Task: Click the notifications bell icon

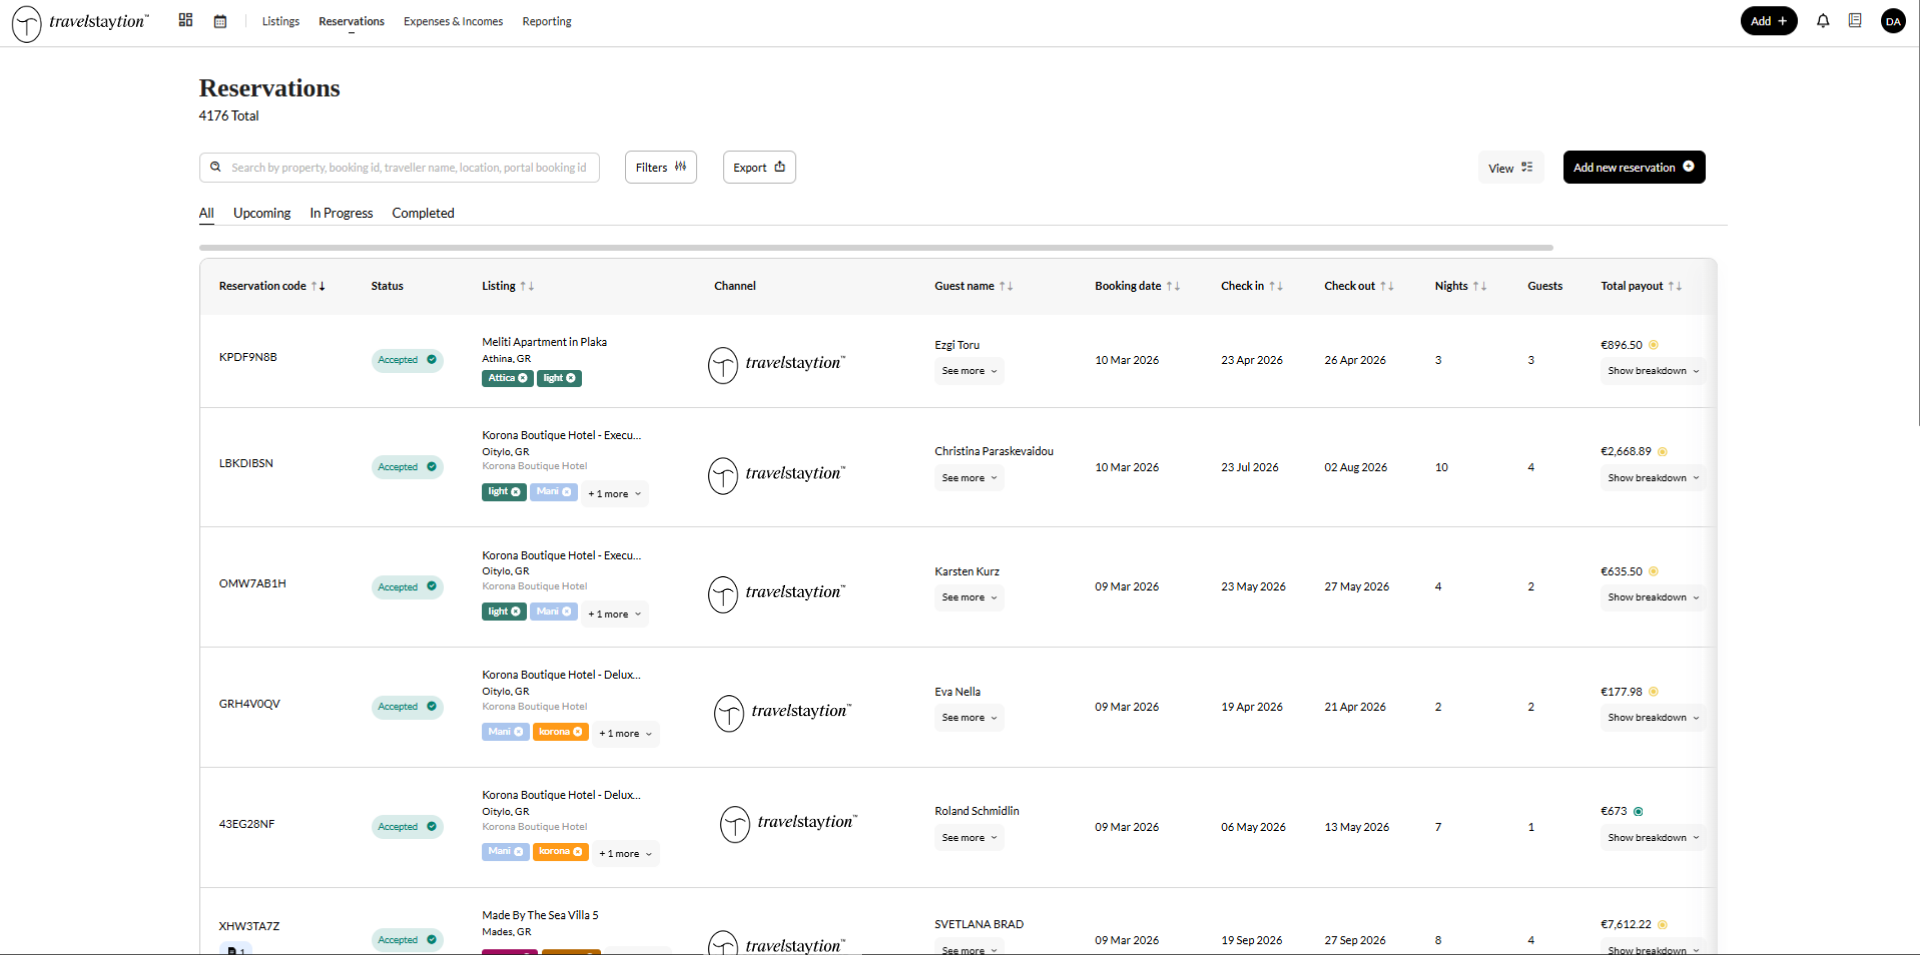Action: click(1823, 21)
